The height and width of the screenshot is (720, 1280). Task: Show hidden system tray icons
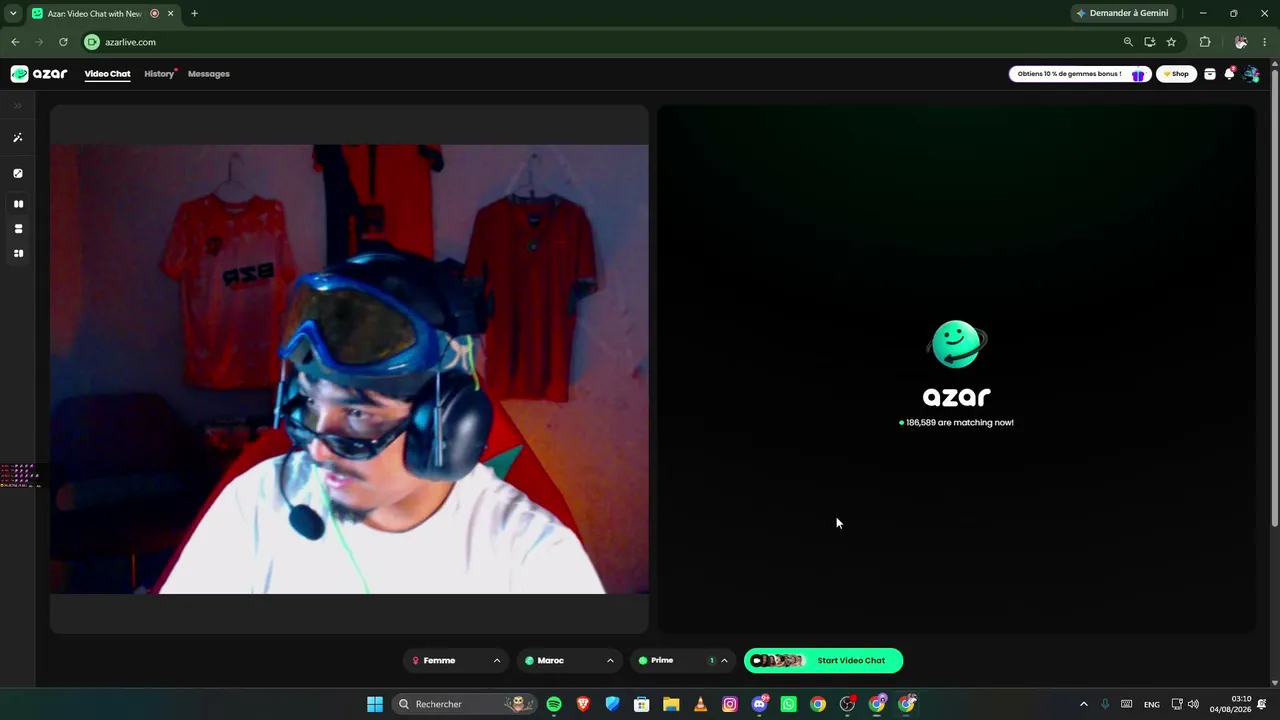(1083, 704)
